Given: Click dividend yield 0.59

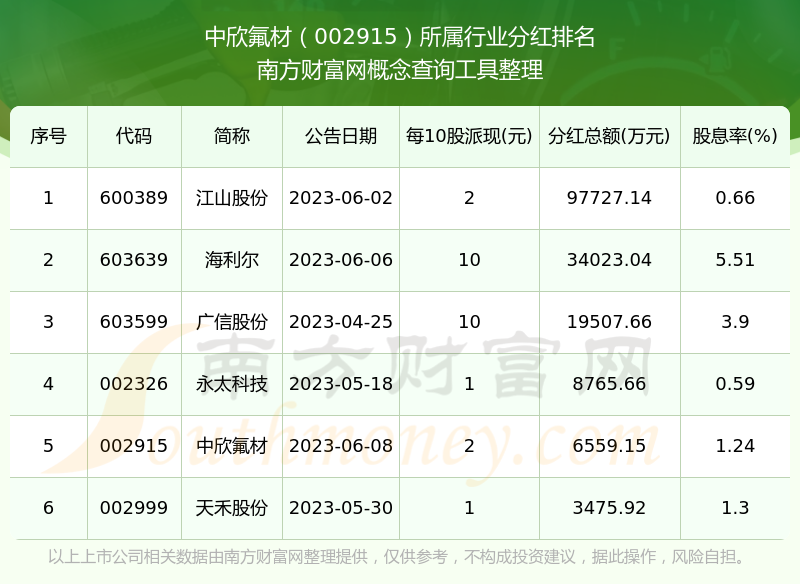Looking at the screenshot, I should coord(735,384).
